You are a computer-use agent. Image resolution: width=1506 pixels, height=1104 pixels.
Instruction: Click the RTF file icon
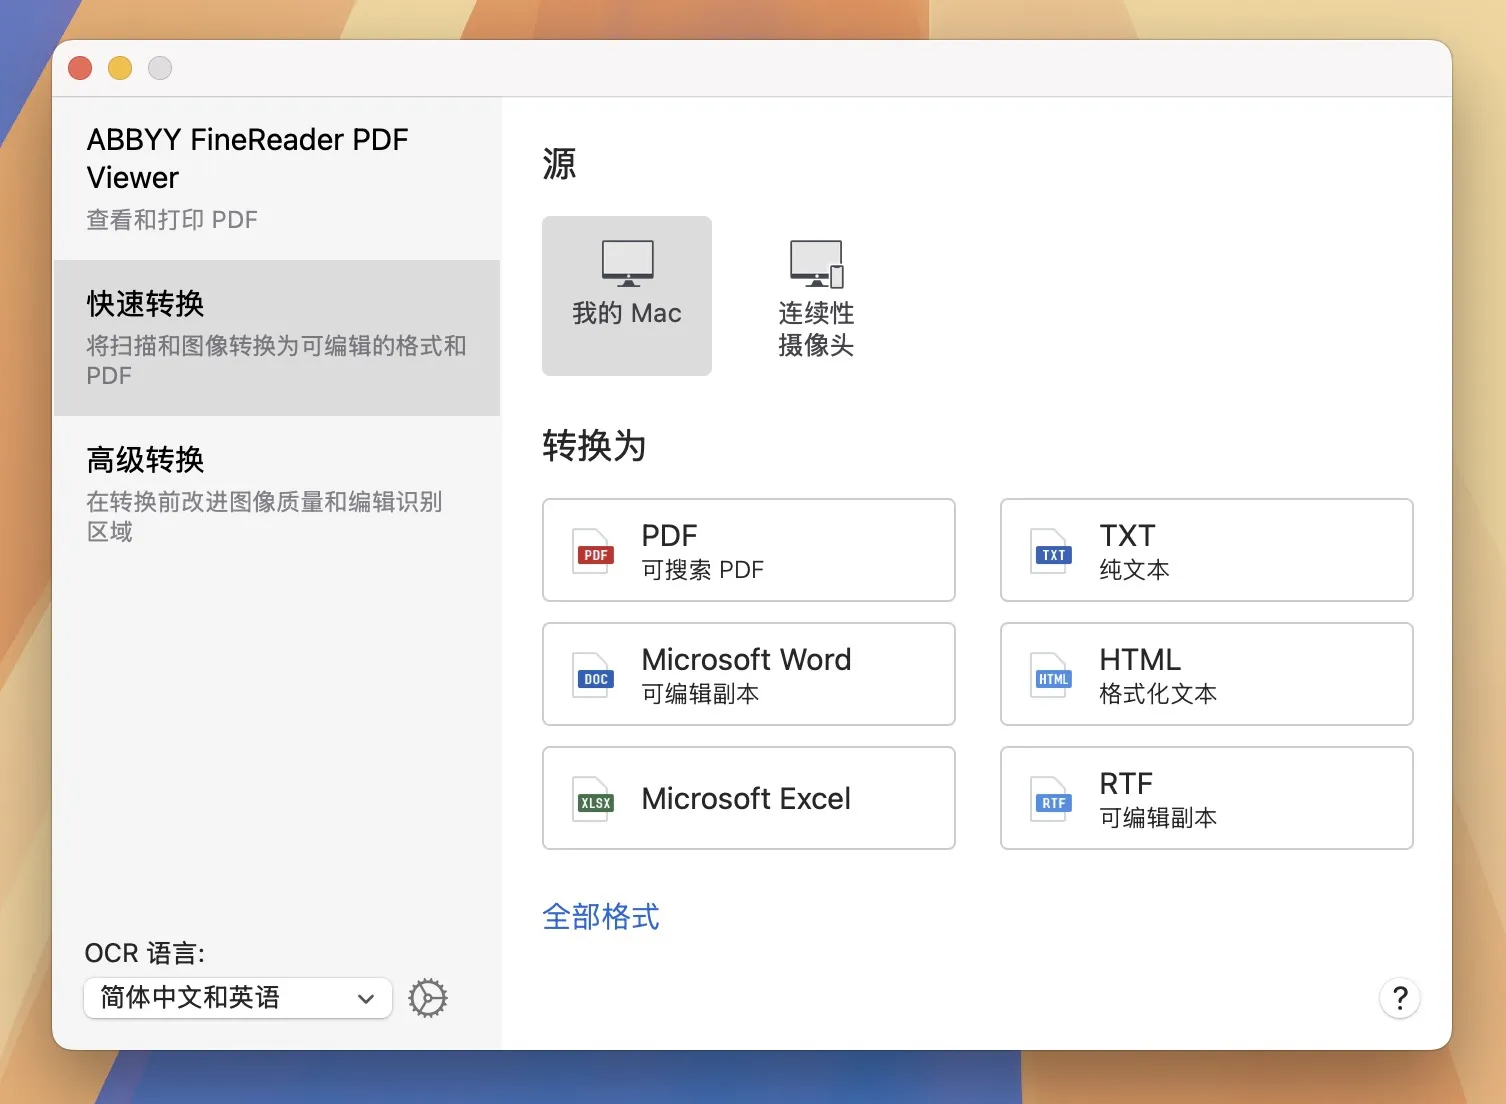tap(1052, 799)
